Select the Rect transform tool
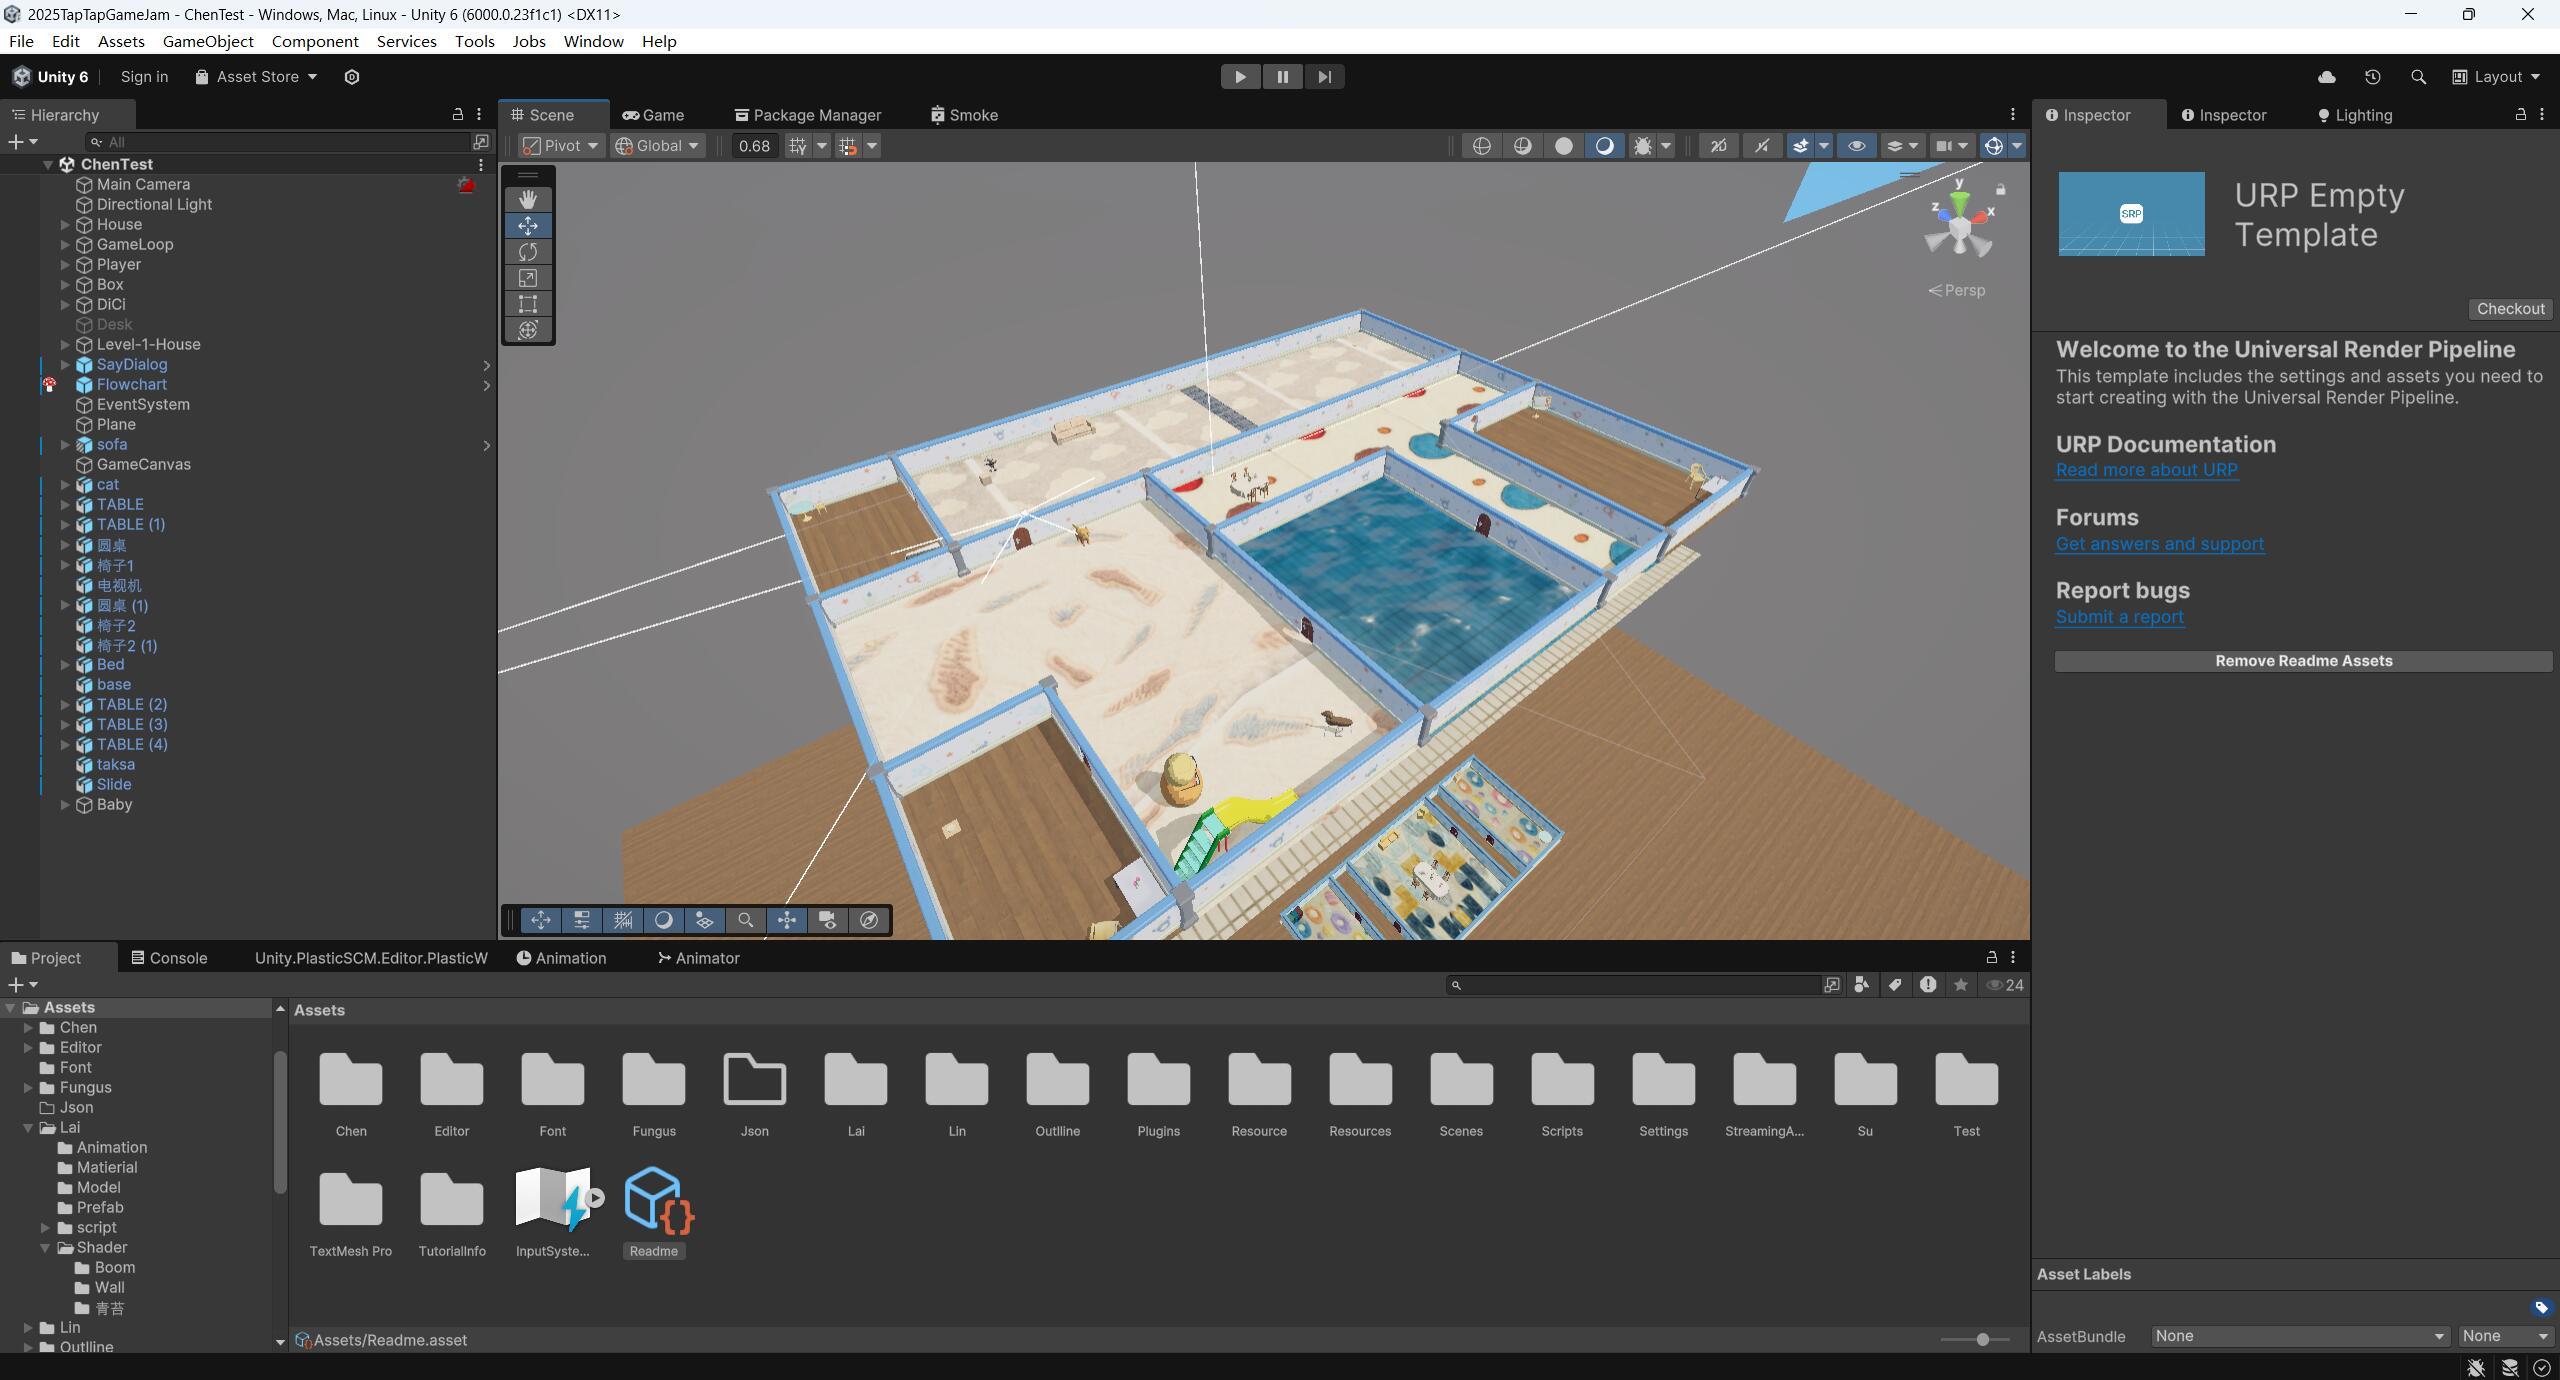The image size is (2560, 1380). pos(527,304)
